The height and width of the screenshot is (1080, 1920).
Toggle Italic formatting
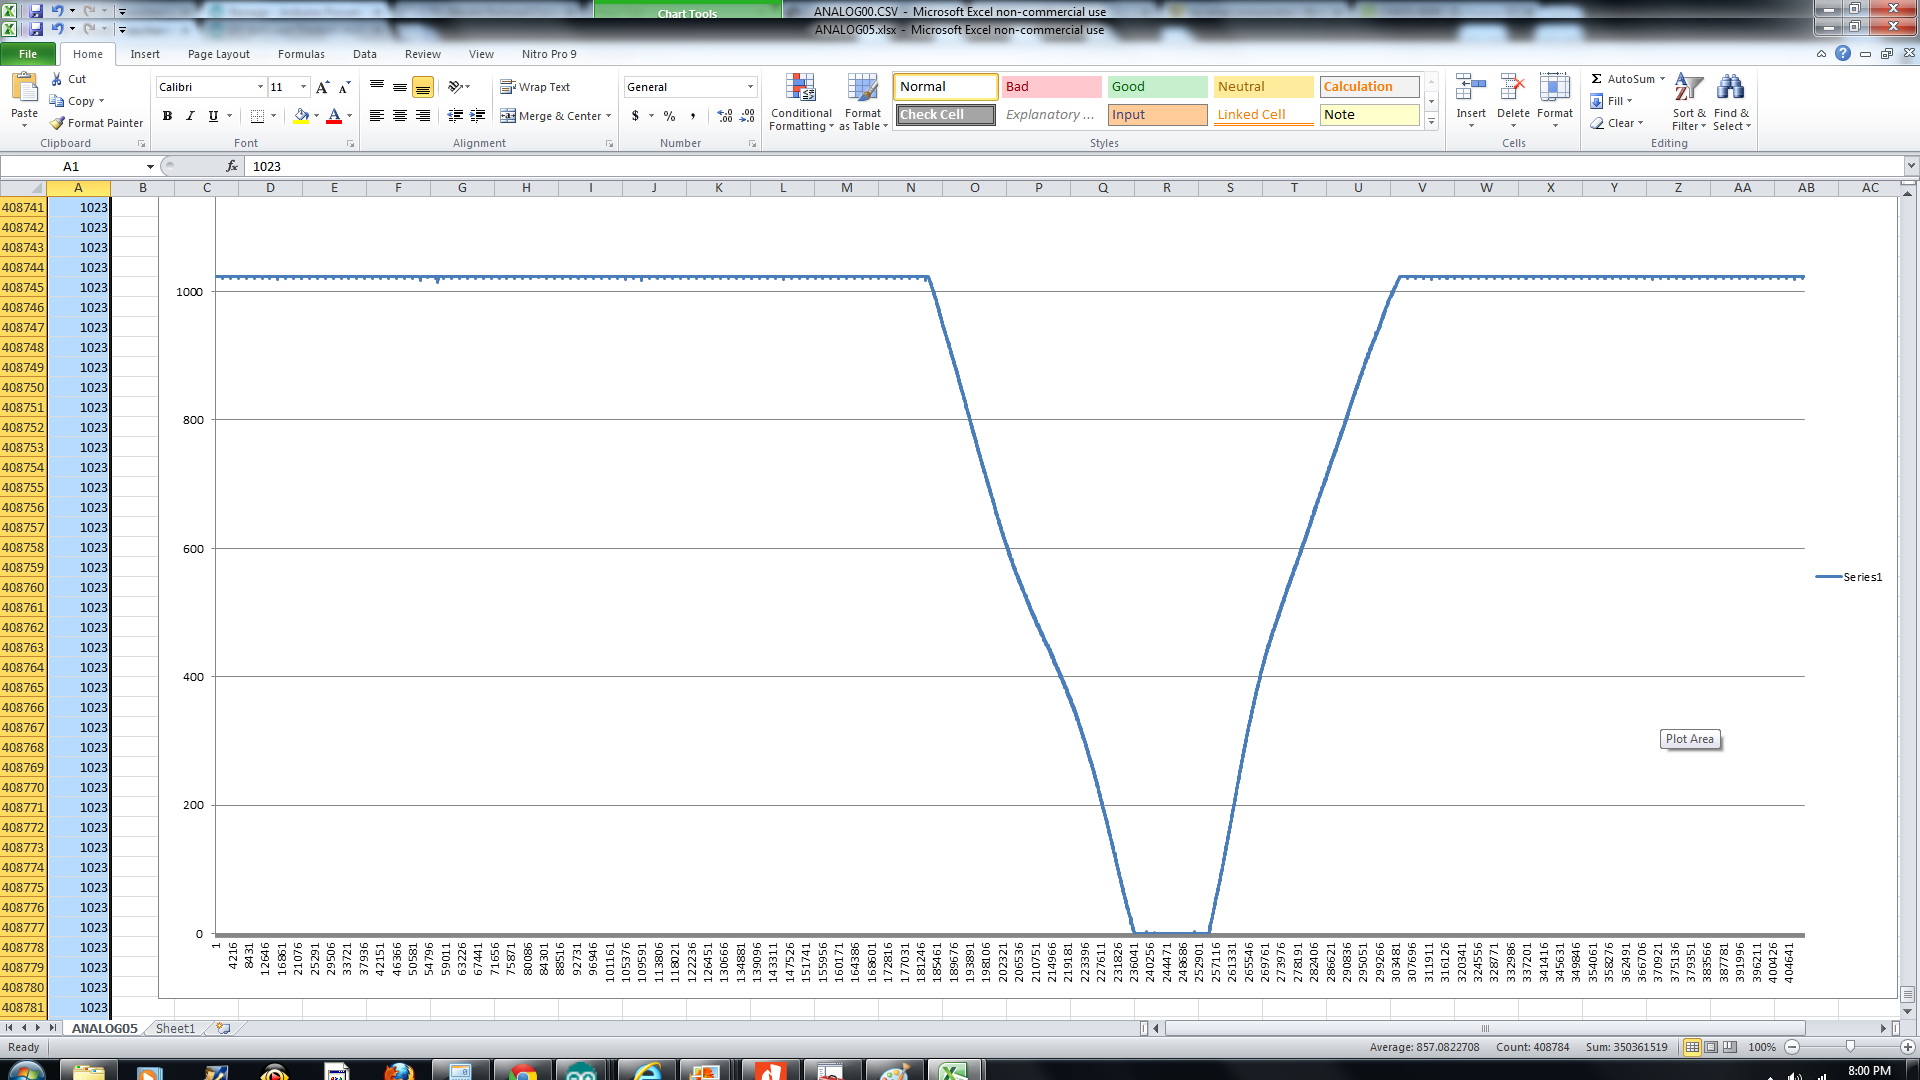tap(190, 116)
